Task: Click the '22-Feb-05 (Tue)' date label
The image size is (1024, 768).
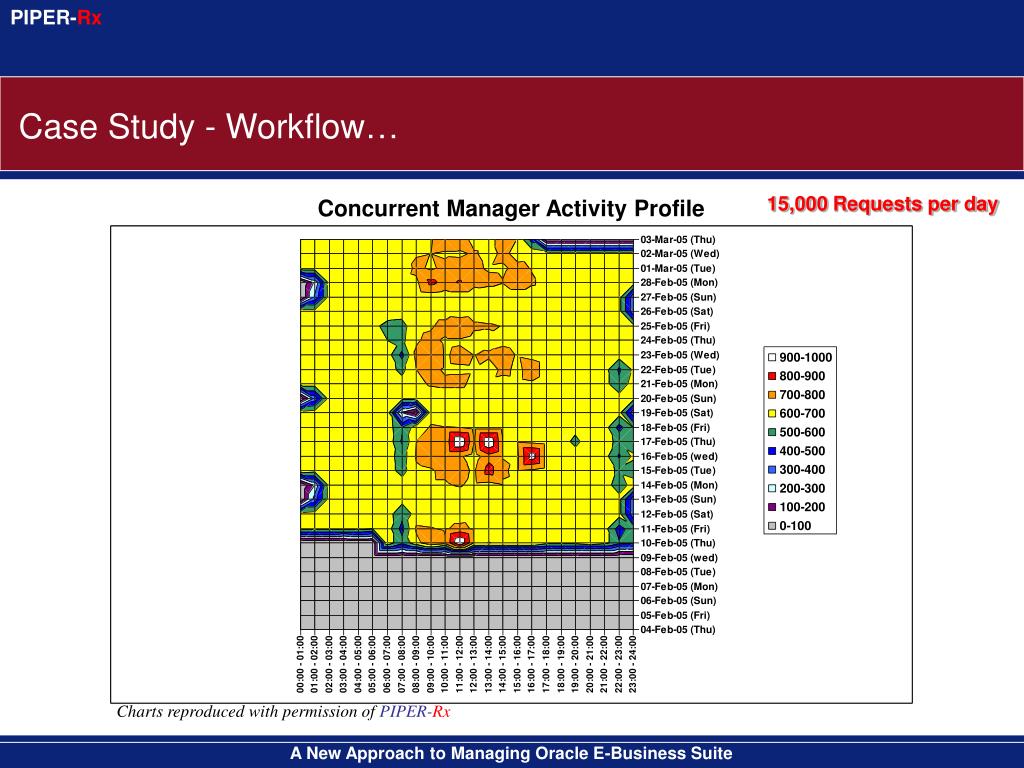Action: coord(678,370)
